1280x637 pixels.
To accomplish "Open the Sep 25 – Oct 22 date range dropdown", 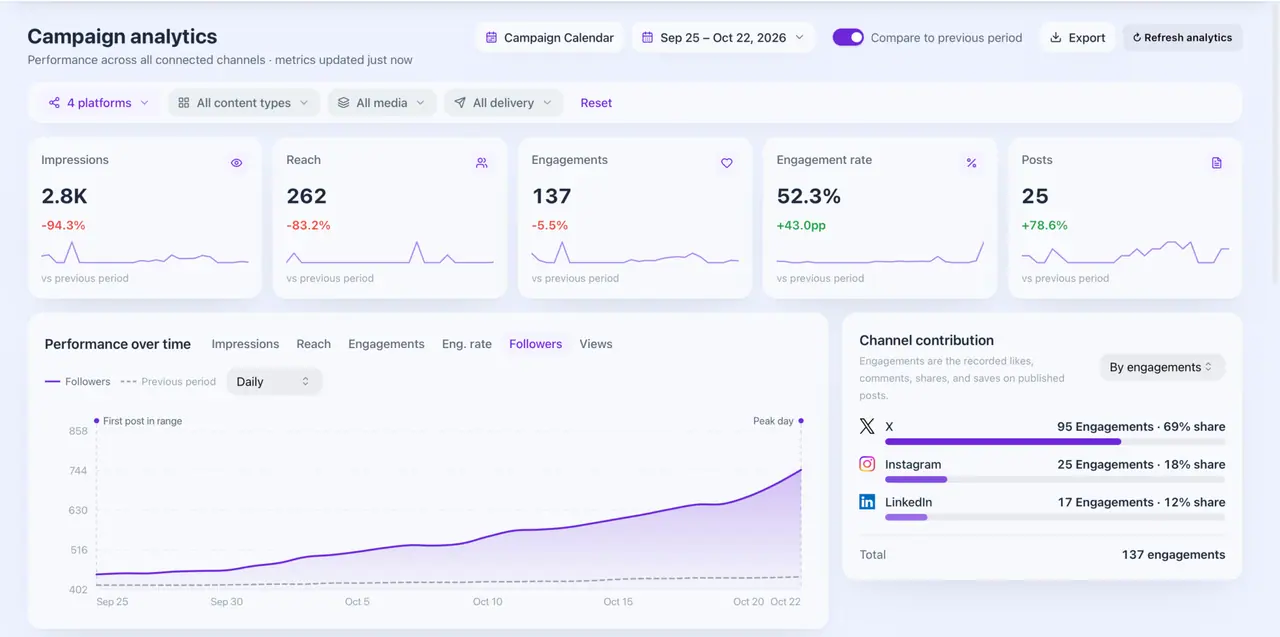I will 723,38.
